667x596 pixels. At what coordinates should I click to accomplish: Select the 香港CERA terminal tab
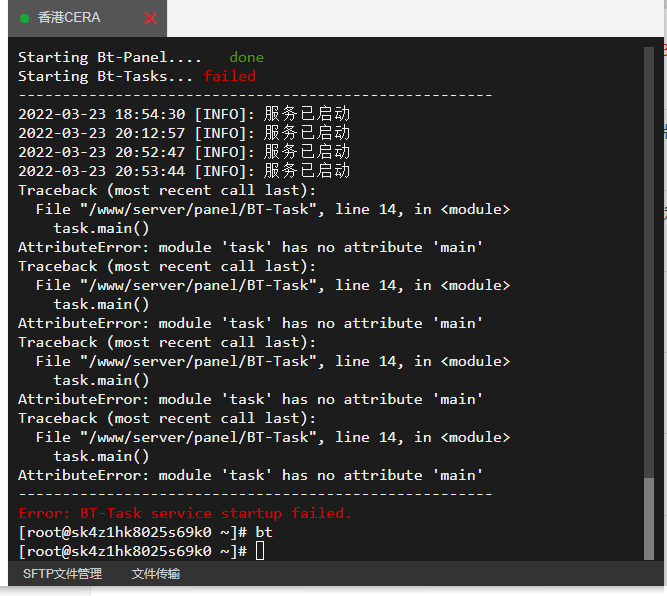click(87, 18)
